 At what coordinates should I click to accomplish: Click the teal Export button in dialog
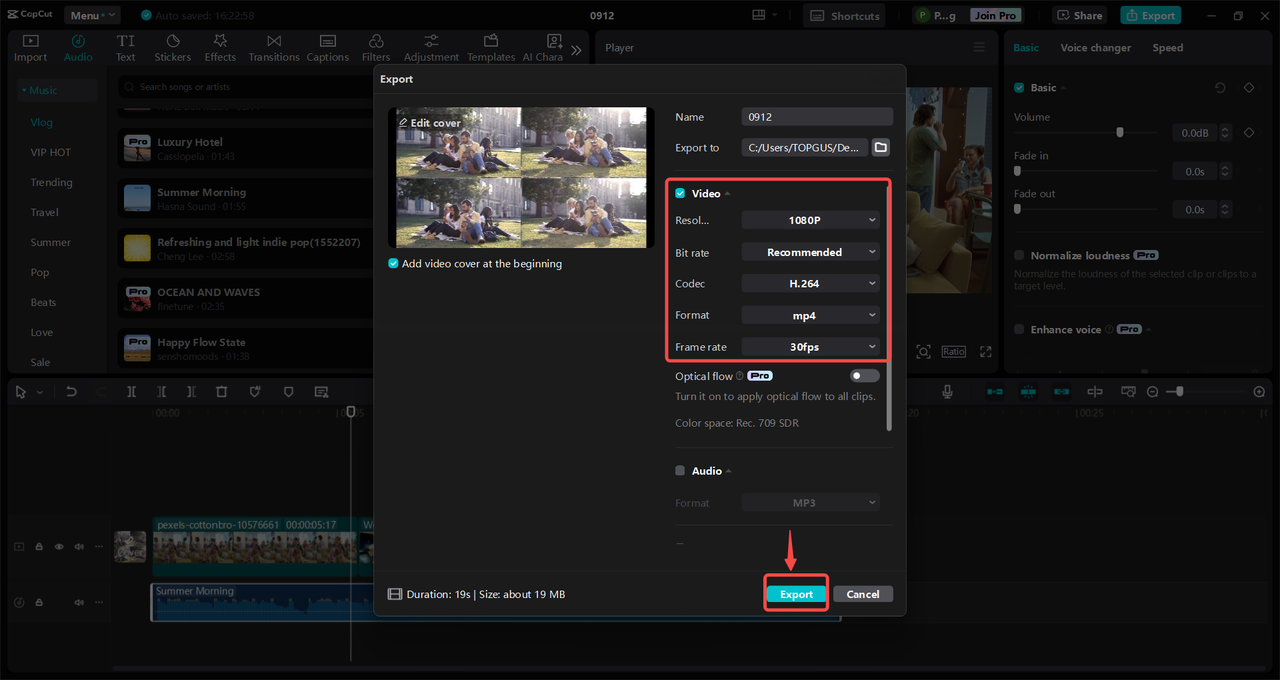click(x=797, y=594)
